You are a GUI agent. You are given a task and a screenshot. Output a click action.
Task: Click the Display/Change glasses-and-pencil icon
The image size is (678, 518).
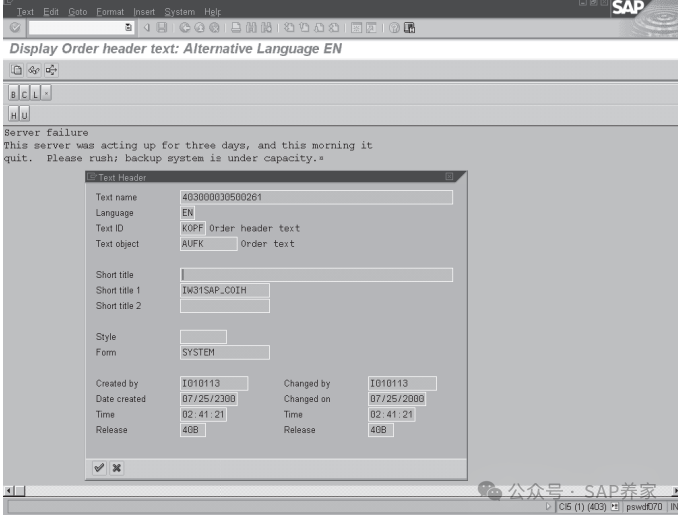(x=34, y=70)
